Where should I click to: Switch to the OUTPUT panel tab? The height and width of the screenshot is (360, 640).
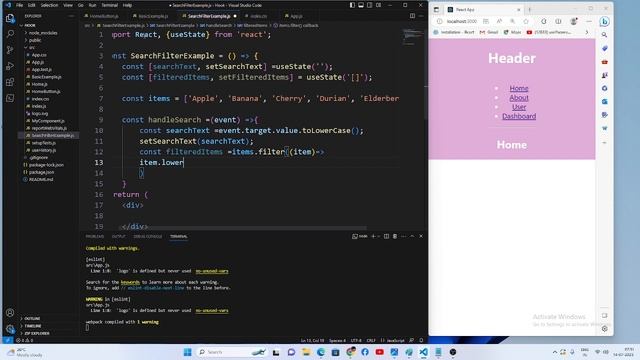[119, 236]
